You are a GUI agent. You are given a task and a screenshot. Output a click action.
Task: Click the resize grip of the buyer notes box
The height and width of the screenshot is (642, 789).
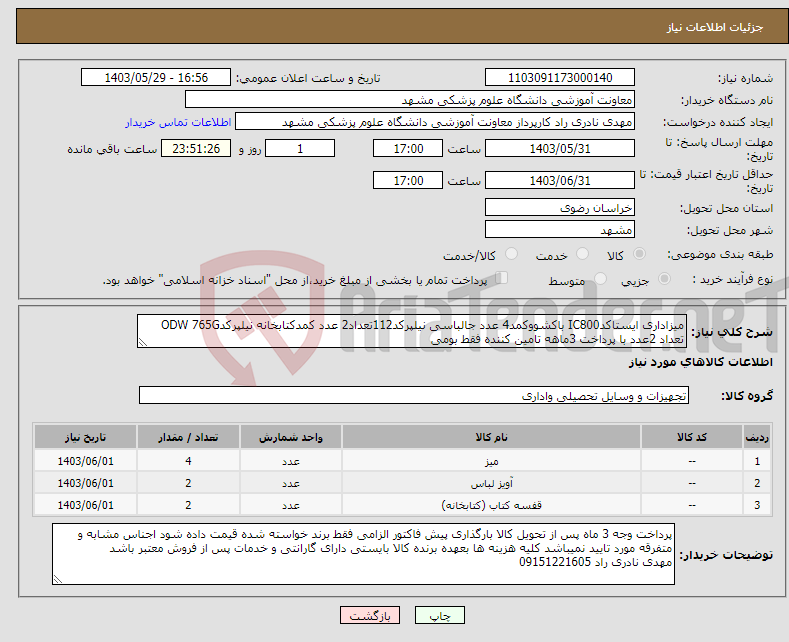click(x=58, y=579)
